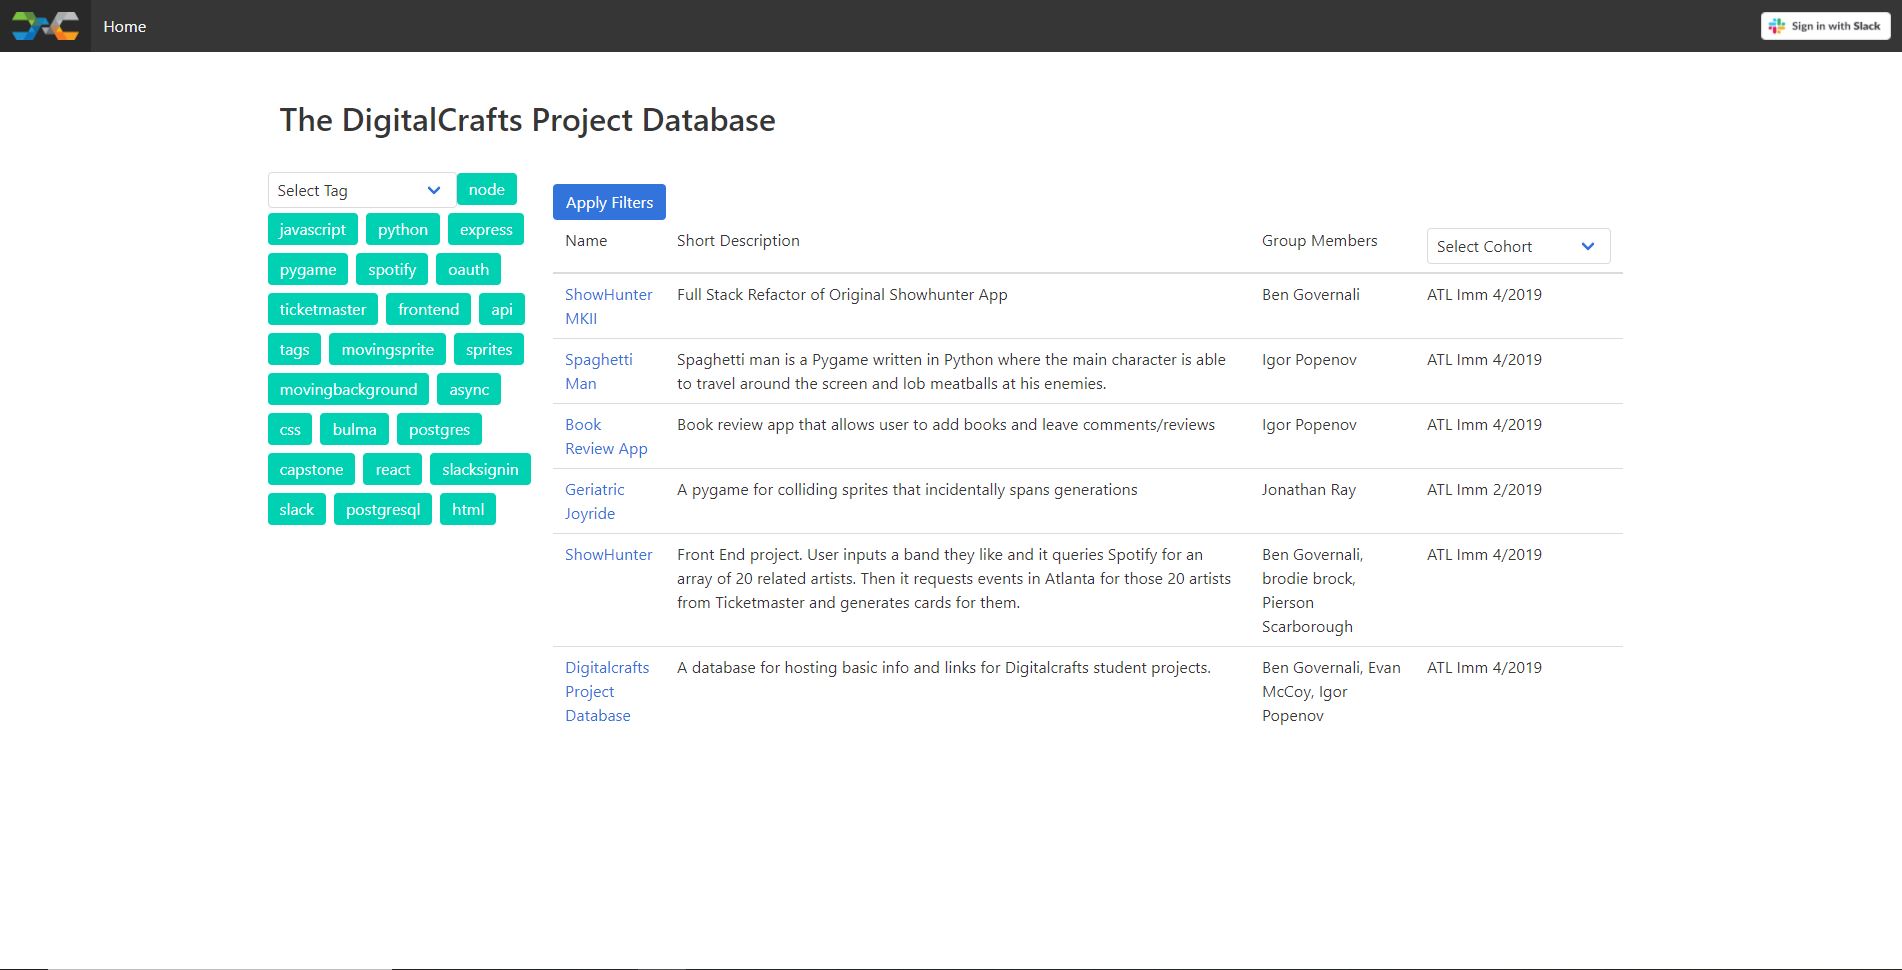Toggle the pygame tag filter
1902x970 pixels.
click(308, 269)
